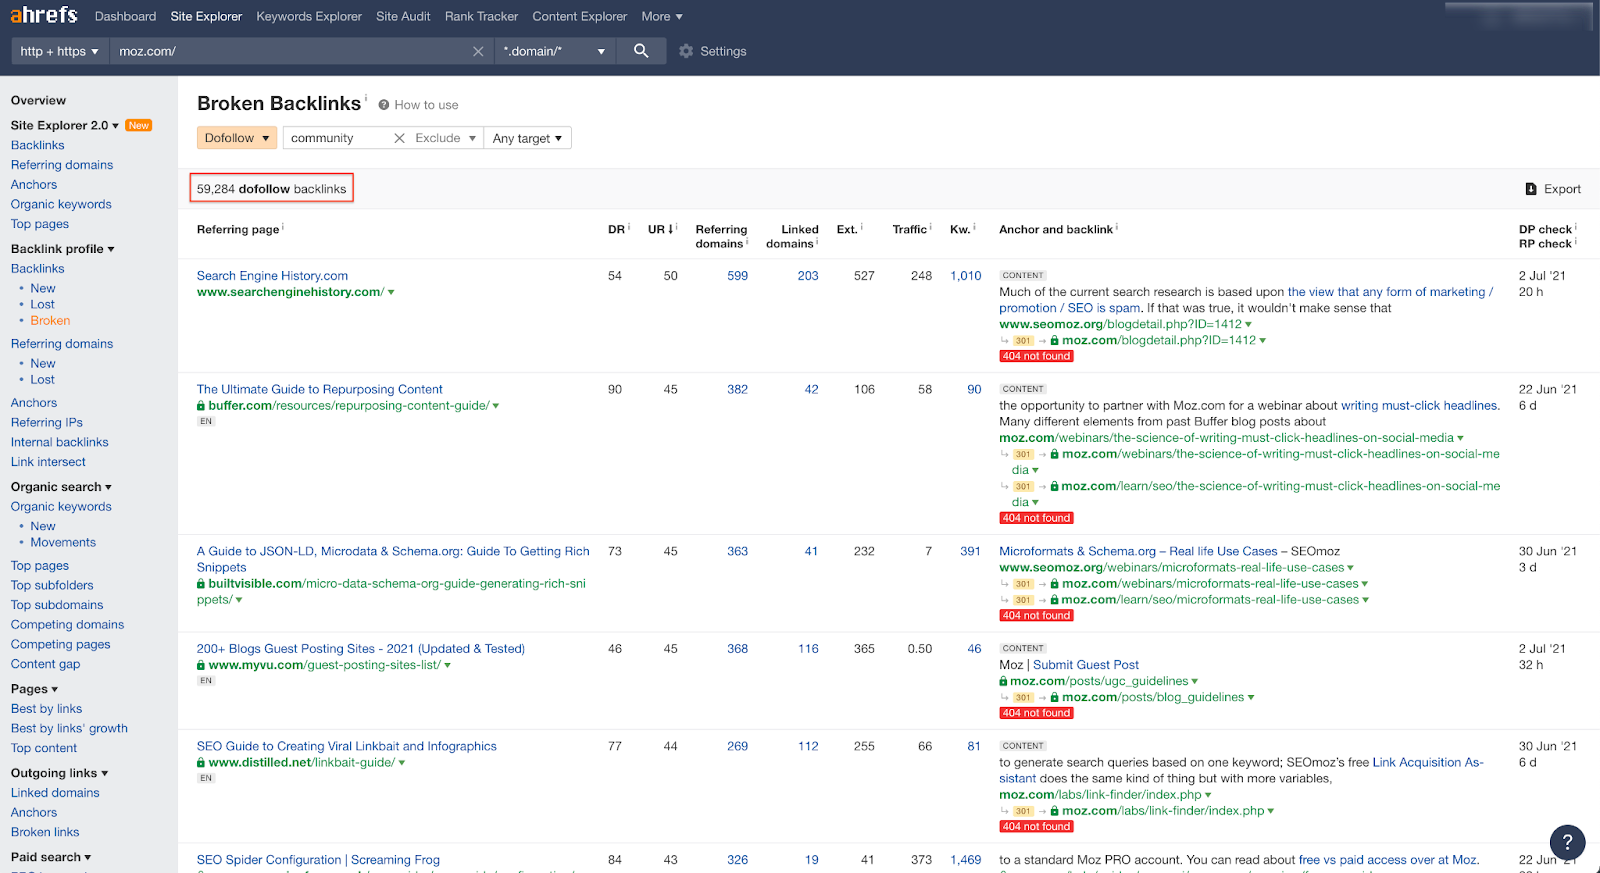Image resolution: width=1600 pixels, height=873 pixels.
Task: Open Linked domains under Outgoing links
Action: (x=55, y=793)
